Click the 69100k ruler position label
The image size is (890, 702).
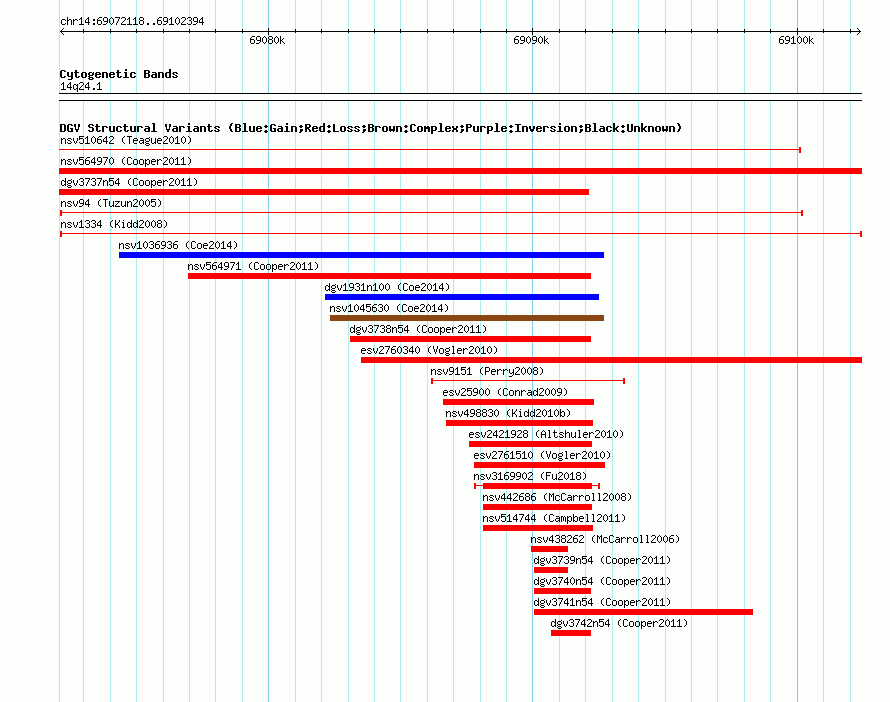click(x=796, y=40)
